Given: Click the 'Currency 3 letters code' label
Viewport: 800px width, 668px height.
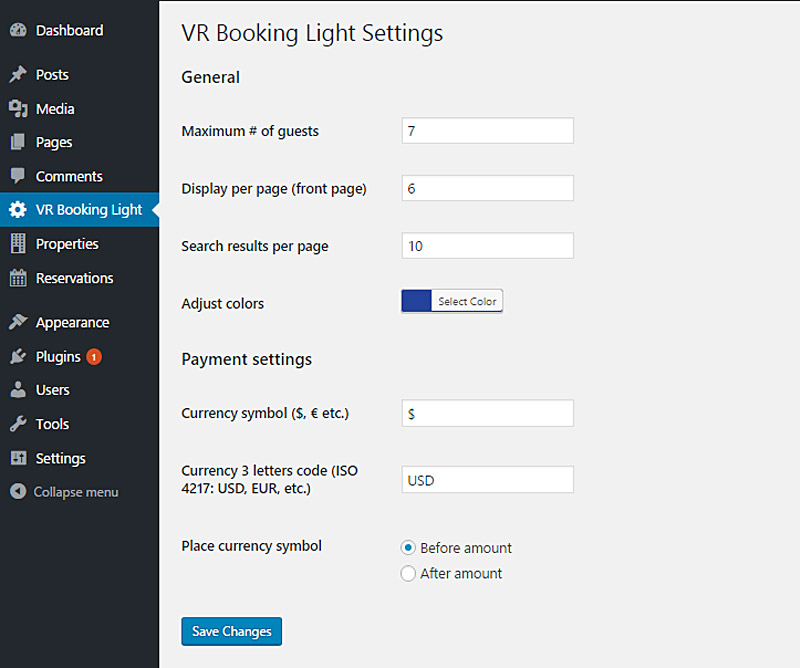Looking at the screenshot, I should (x=270, y=479).
